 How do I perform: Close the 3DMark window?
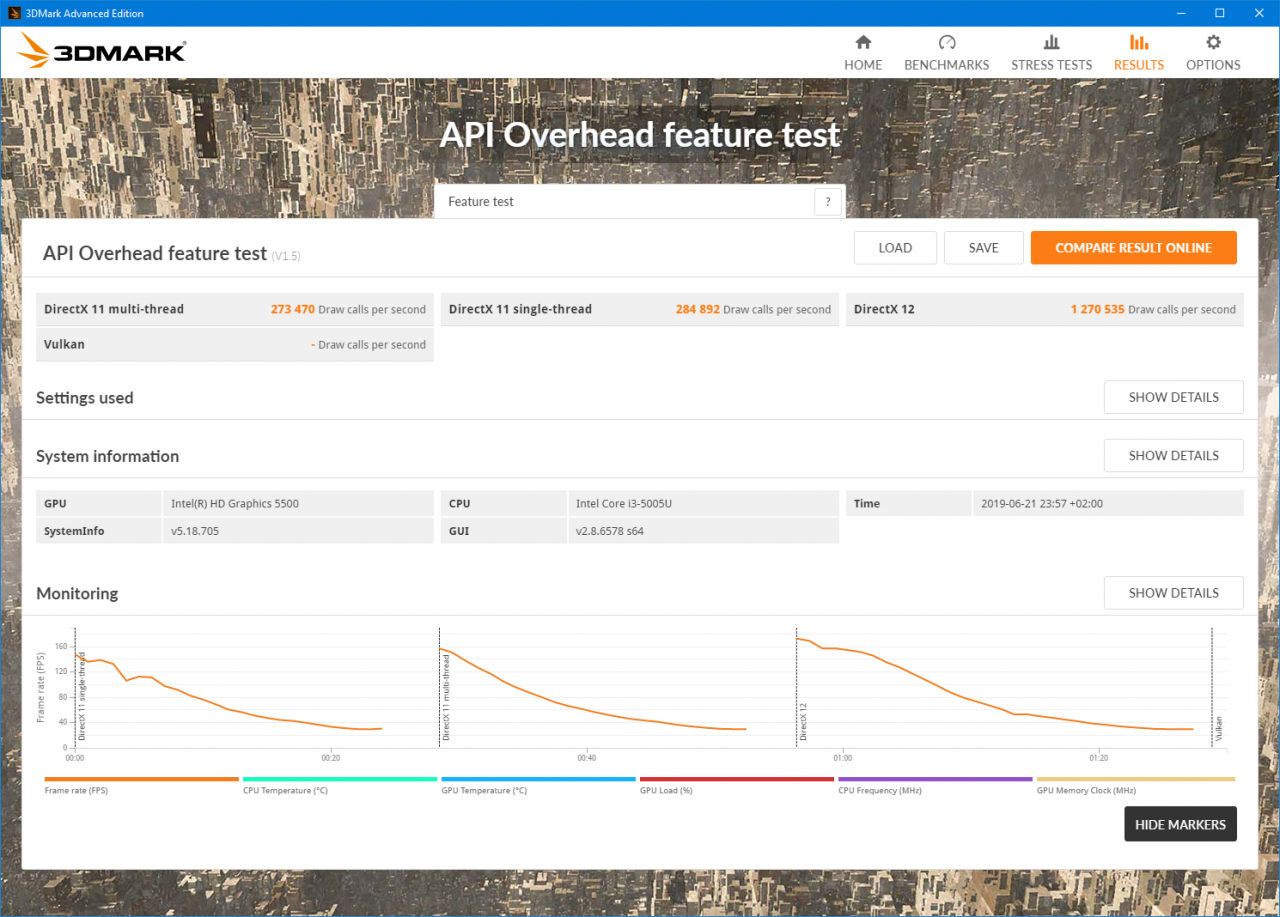[x=1259, y=13]
